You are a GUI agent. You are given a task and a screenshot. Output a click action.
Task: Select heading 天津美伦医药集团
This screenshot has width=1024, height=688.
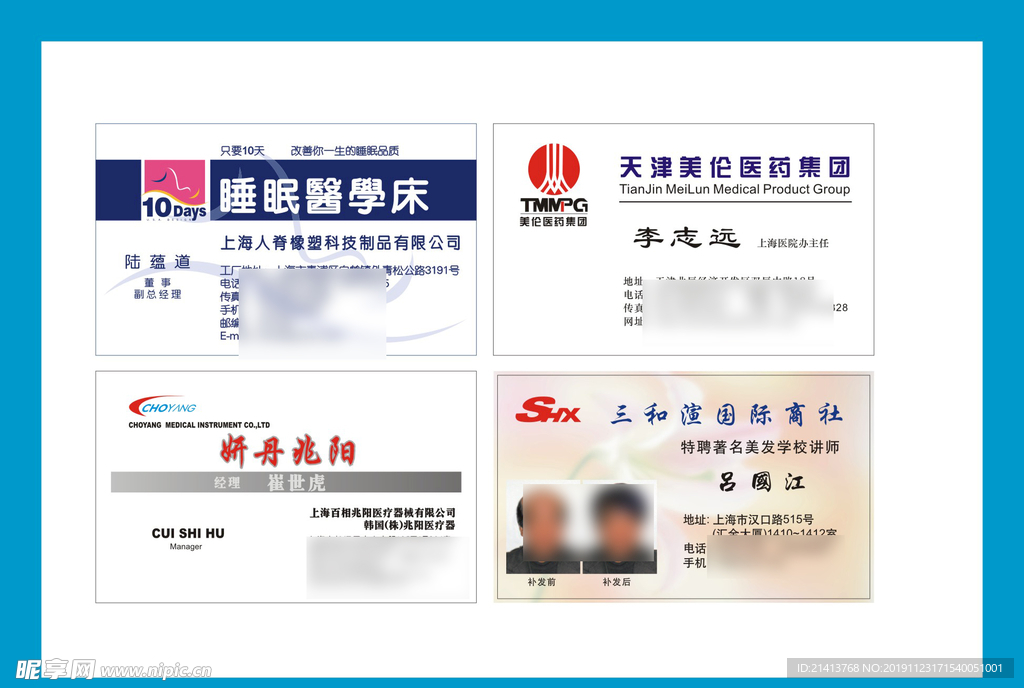coord(735,167)
